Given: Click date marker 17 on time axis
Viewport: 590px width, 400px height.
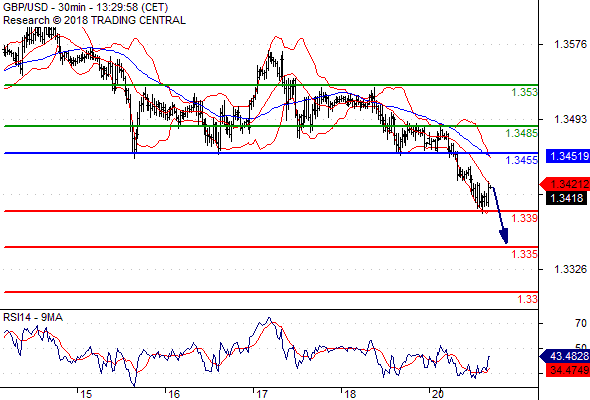Looking at the screenshot, I should pyautogui.click(x=262, y=394).
